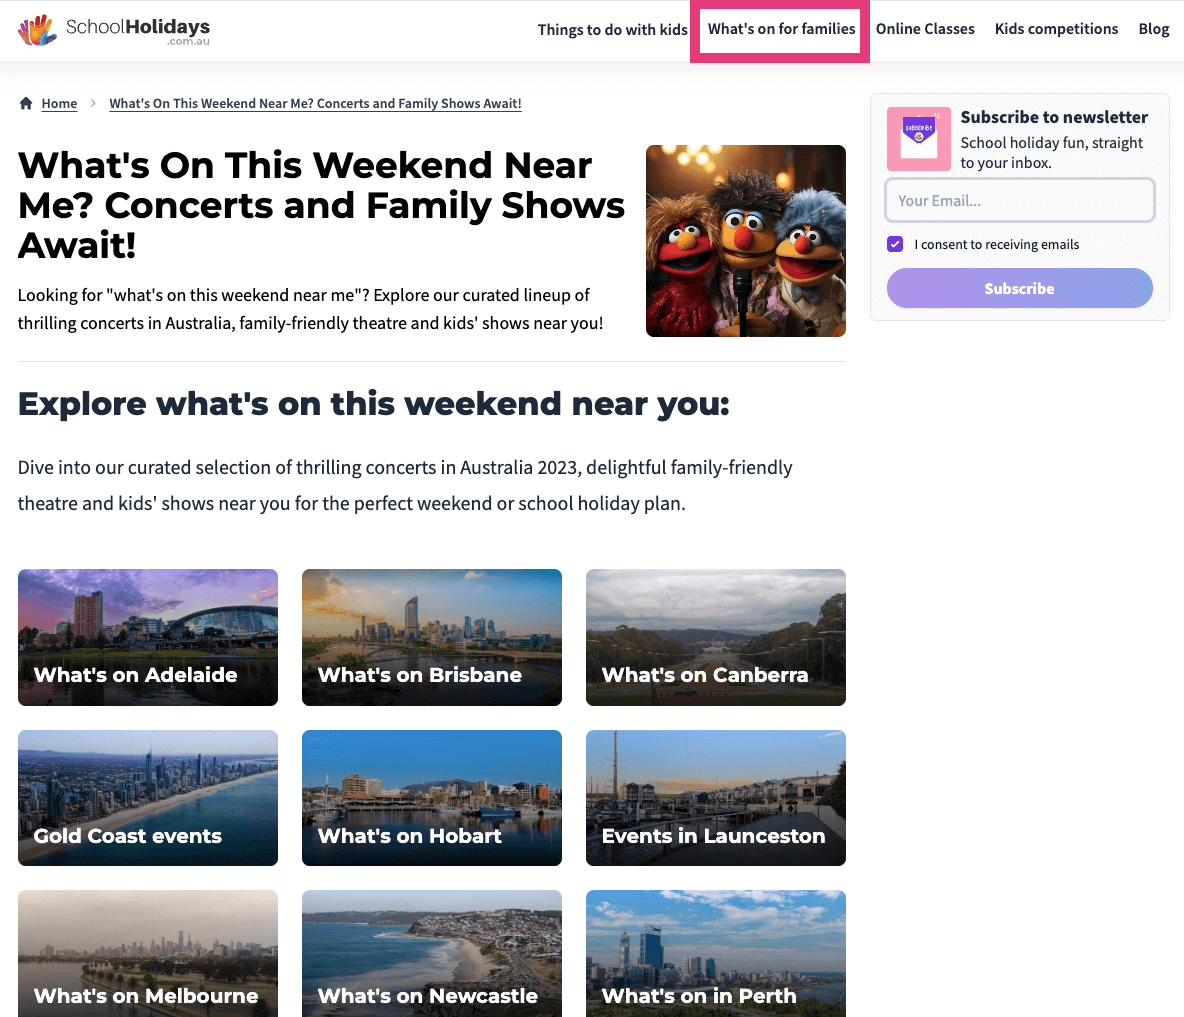
Task: Open the 'What's on for families' menu
Action: tap(780, 29)
